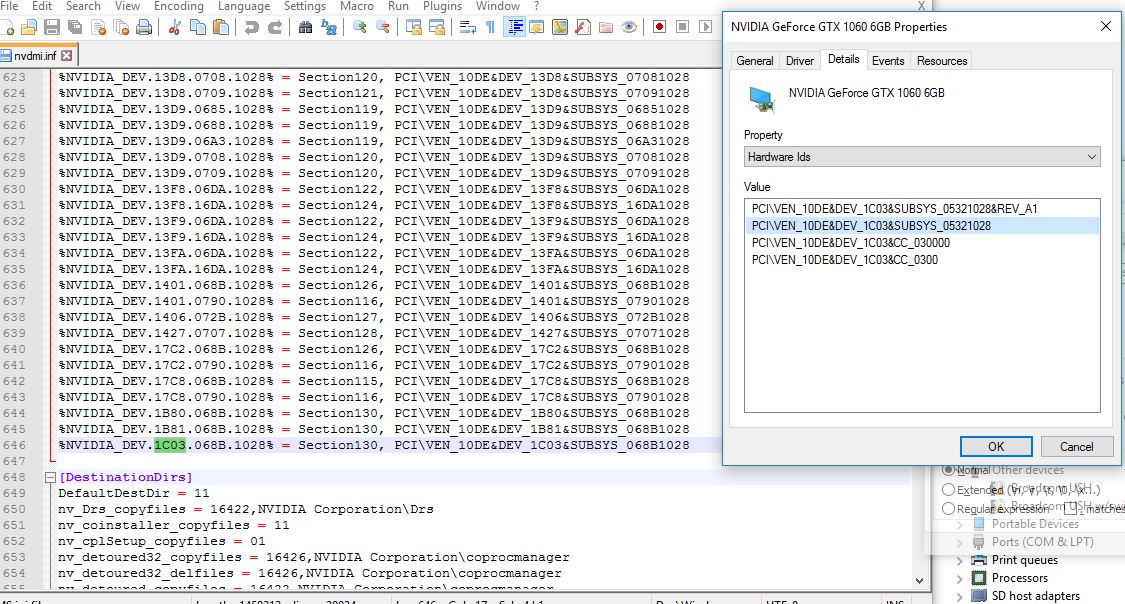Select the Normal search mode radio button

point(949,471)
